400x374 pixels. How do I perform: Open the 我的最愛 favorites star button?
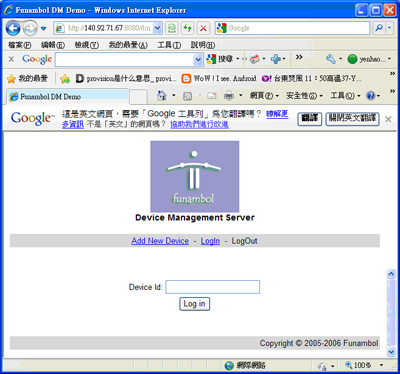coord(27,79)
